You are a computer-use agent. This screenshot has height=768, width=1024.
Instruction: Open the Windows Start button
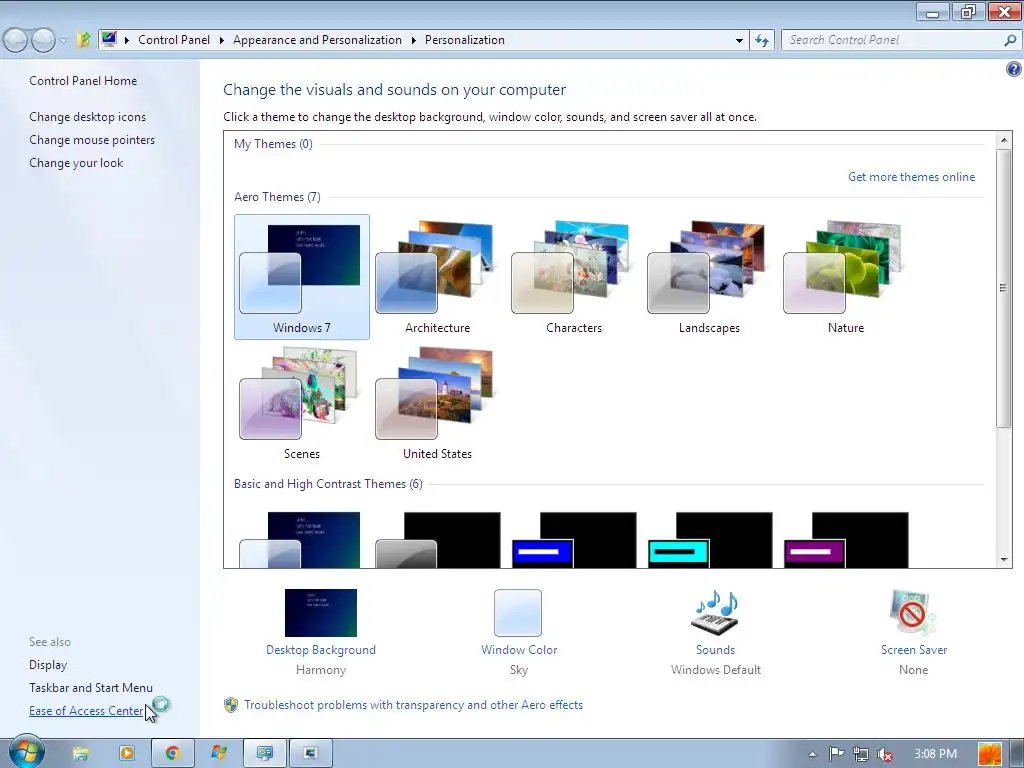[x=26, y=752]
